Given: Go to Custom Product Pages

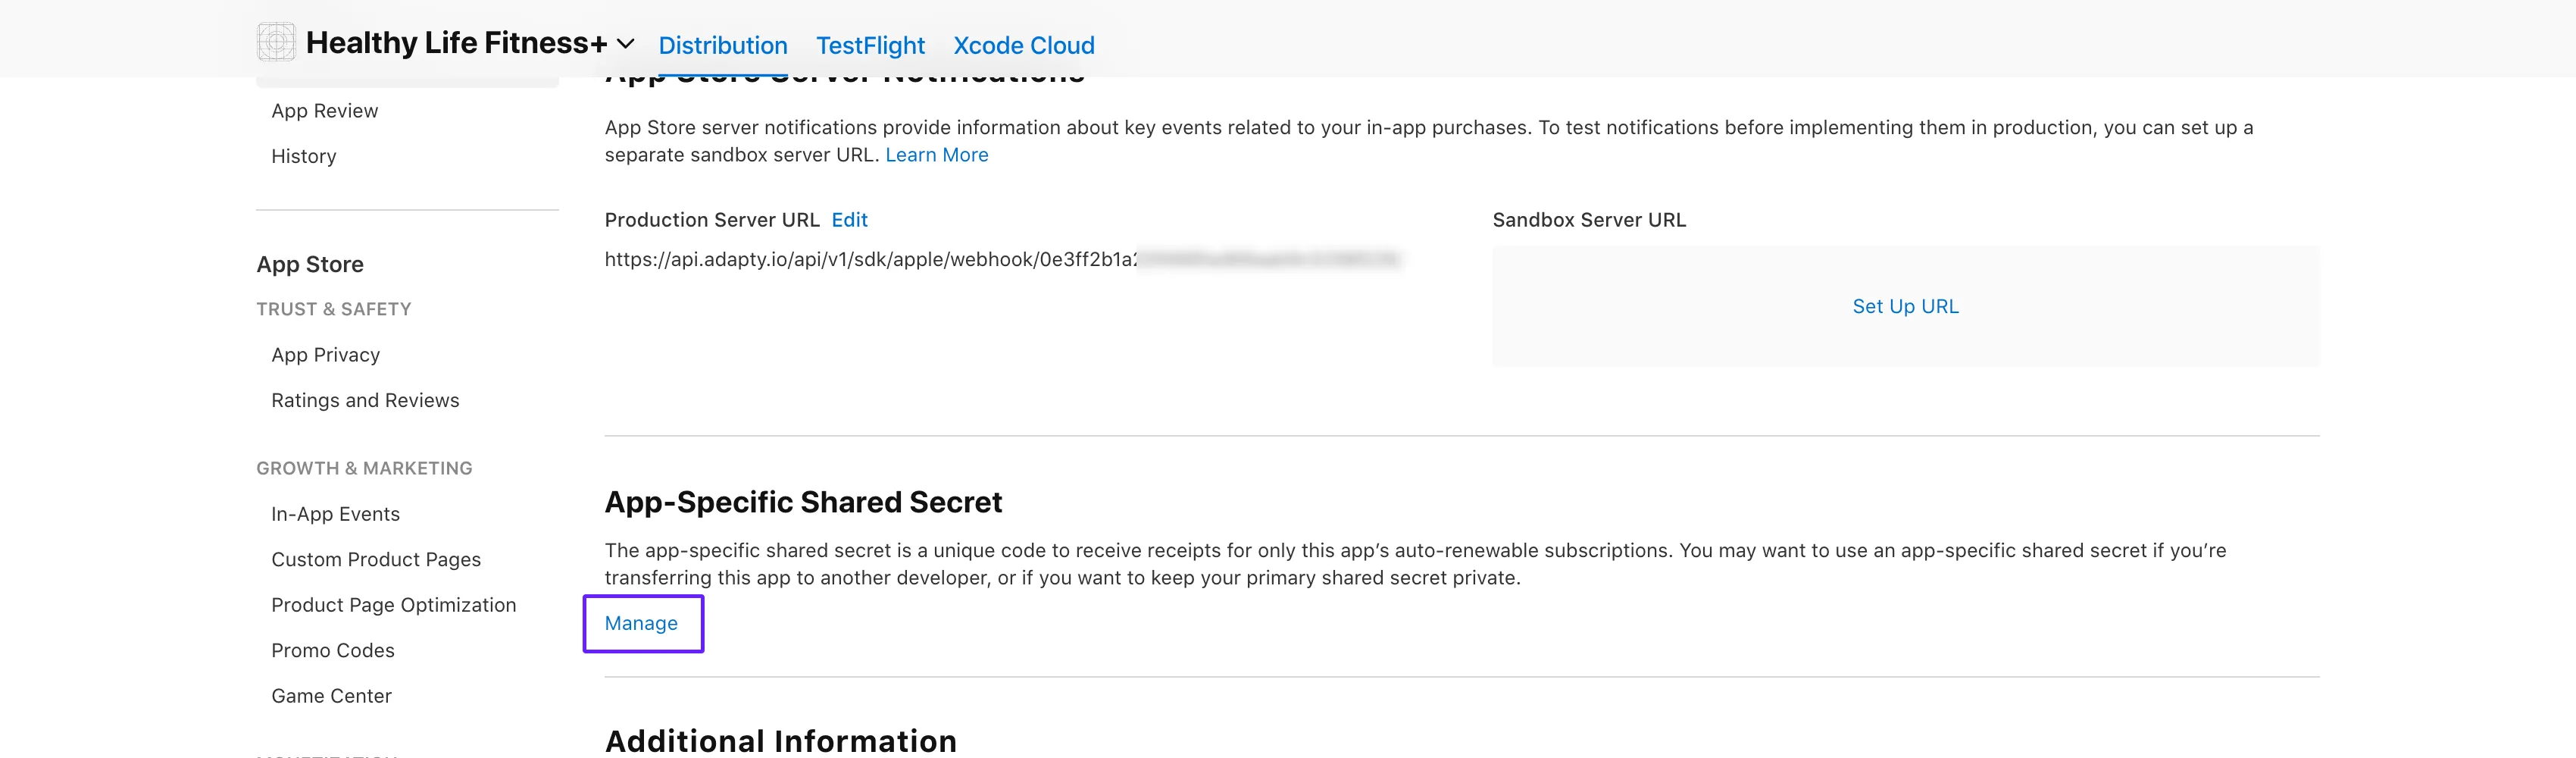Looking at the screenshot, I should tap(376, 559).
